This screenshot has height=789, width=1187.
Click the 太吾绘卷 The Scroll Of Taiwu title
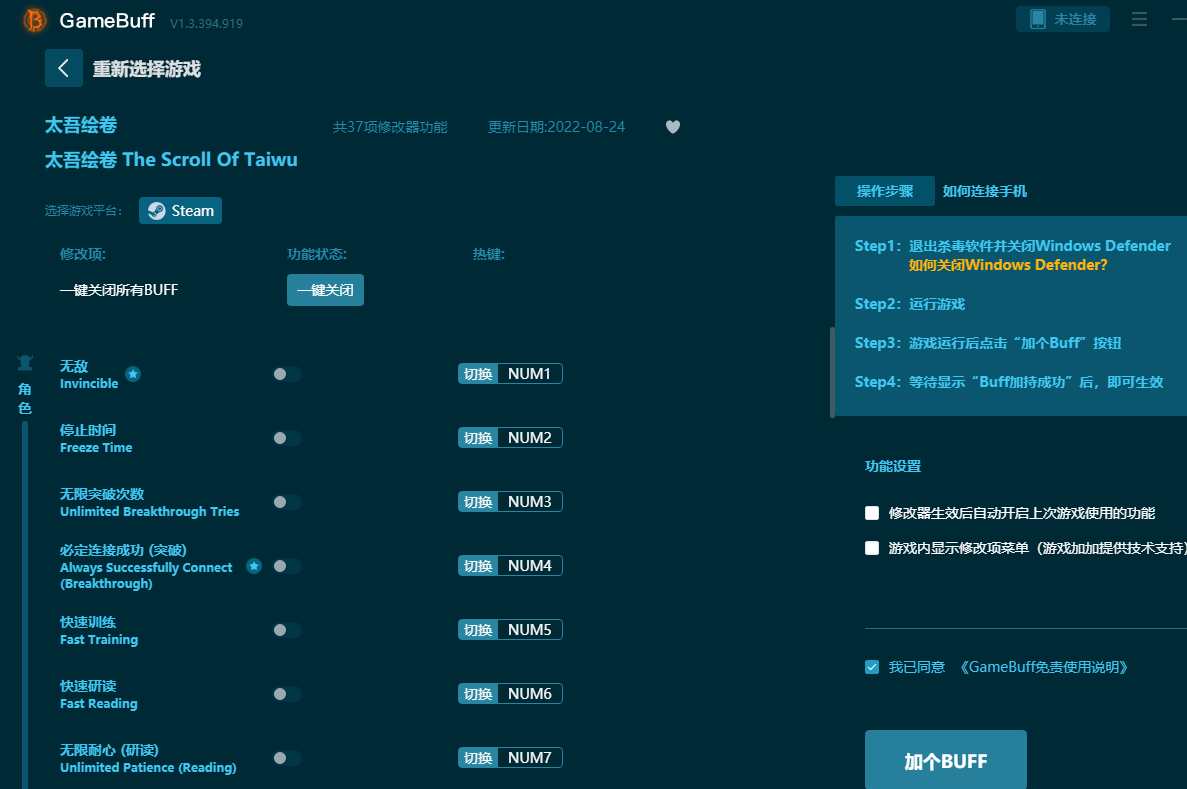pos(171,160)
